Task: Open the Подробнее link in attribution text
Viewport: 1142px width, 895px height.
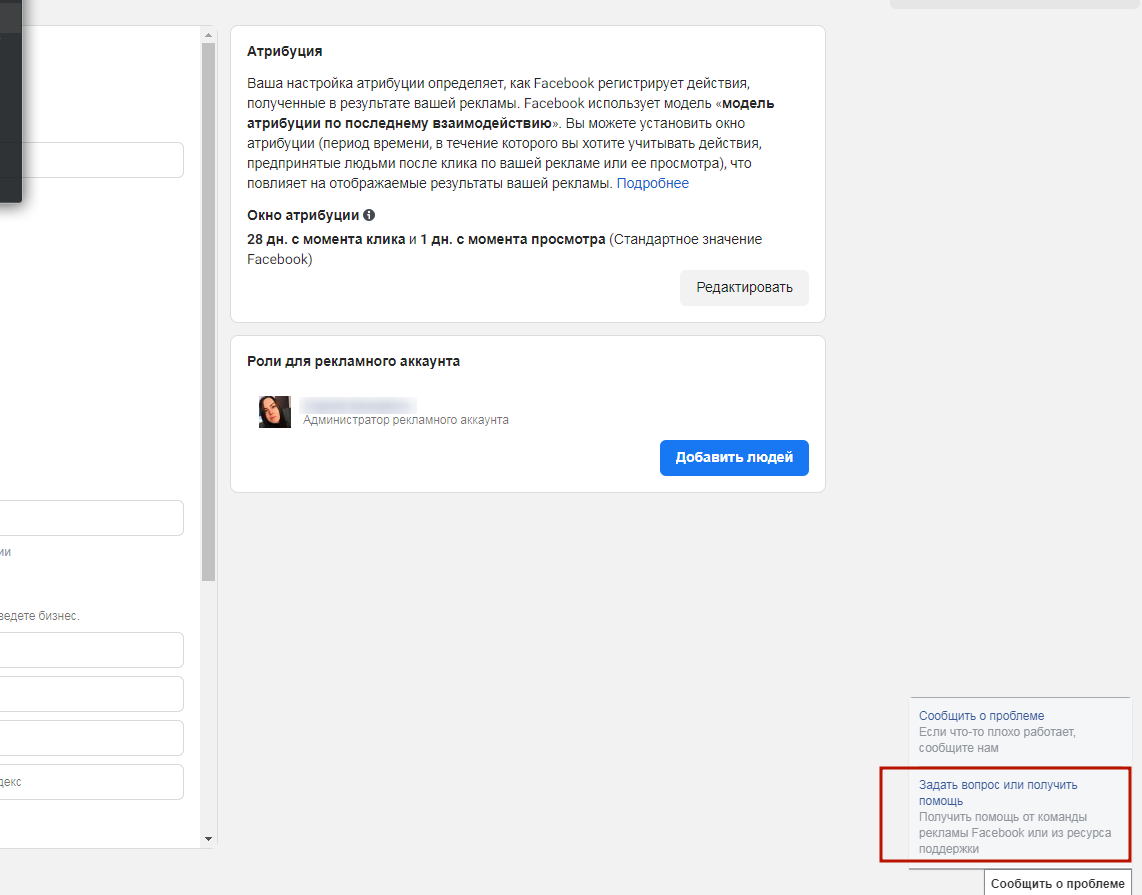Action: tap(653, 184)
